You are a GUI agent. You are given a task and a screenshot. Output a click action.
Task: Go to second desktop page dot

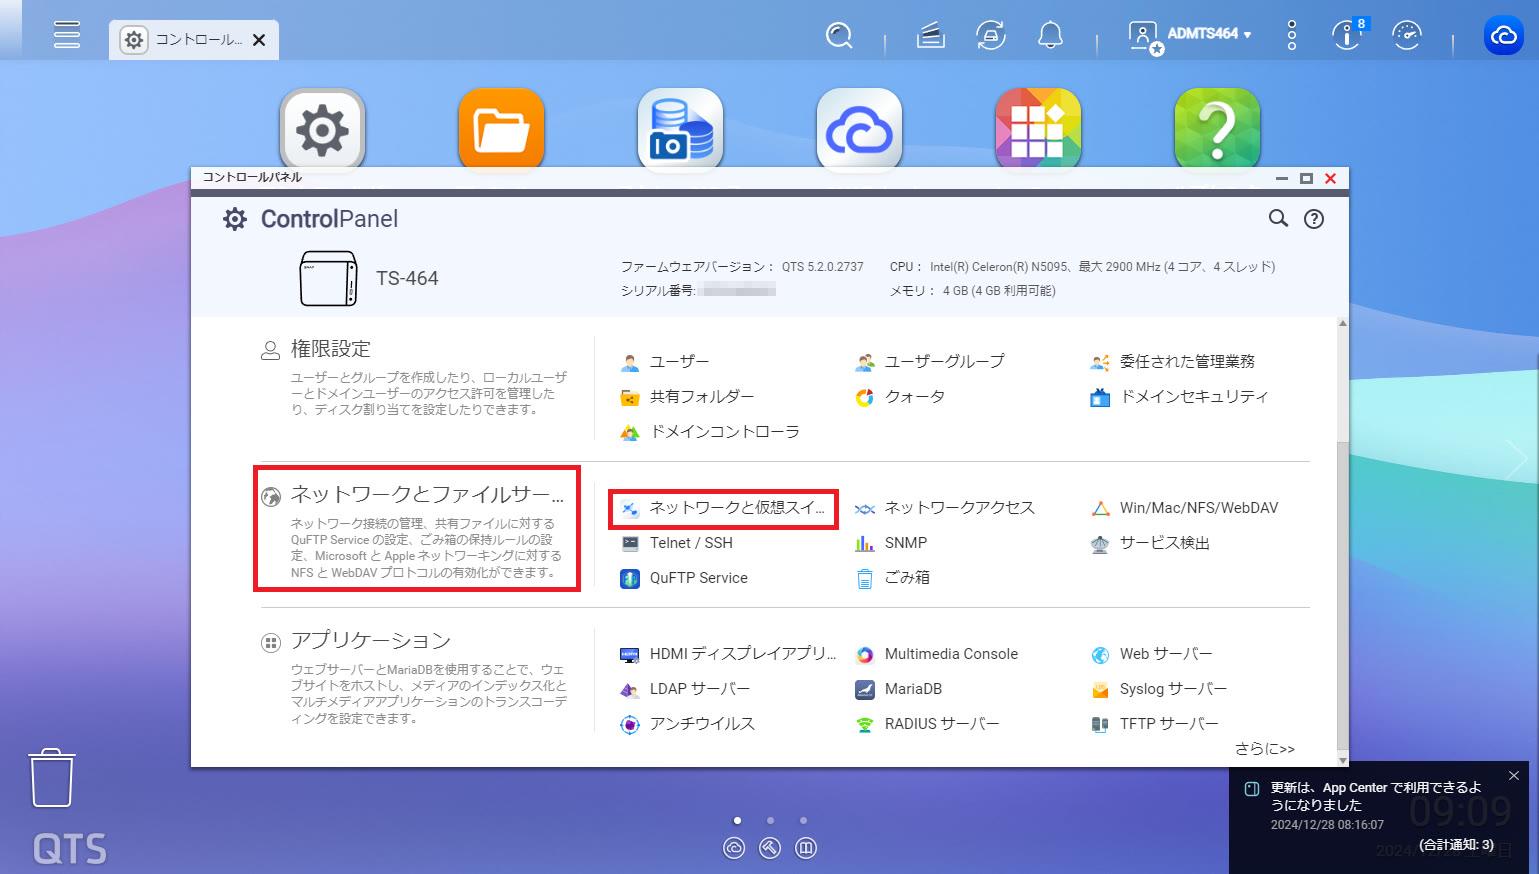click(x=770, y=820)
